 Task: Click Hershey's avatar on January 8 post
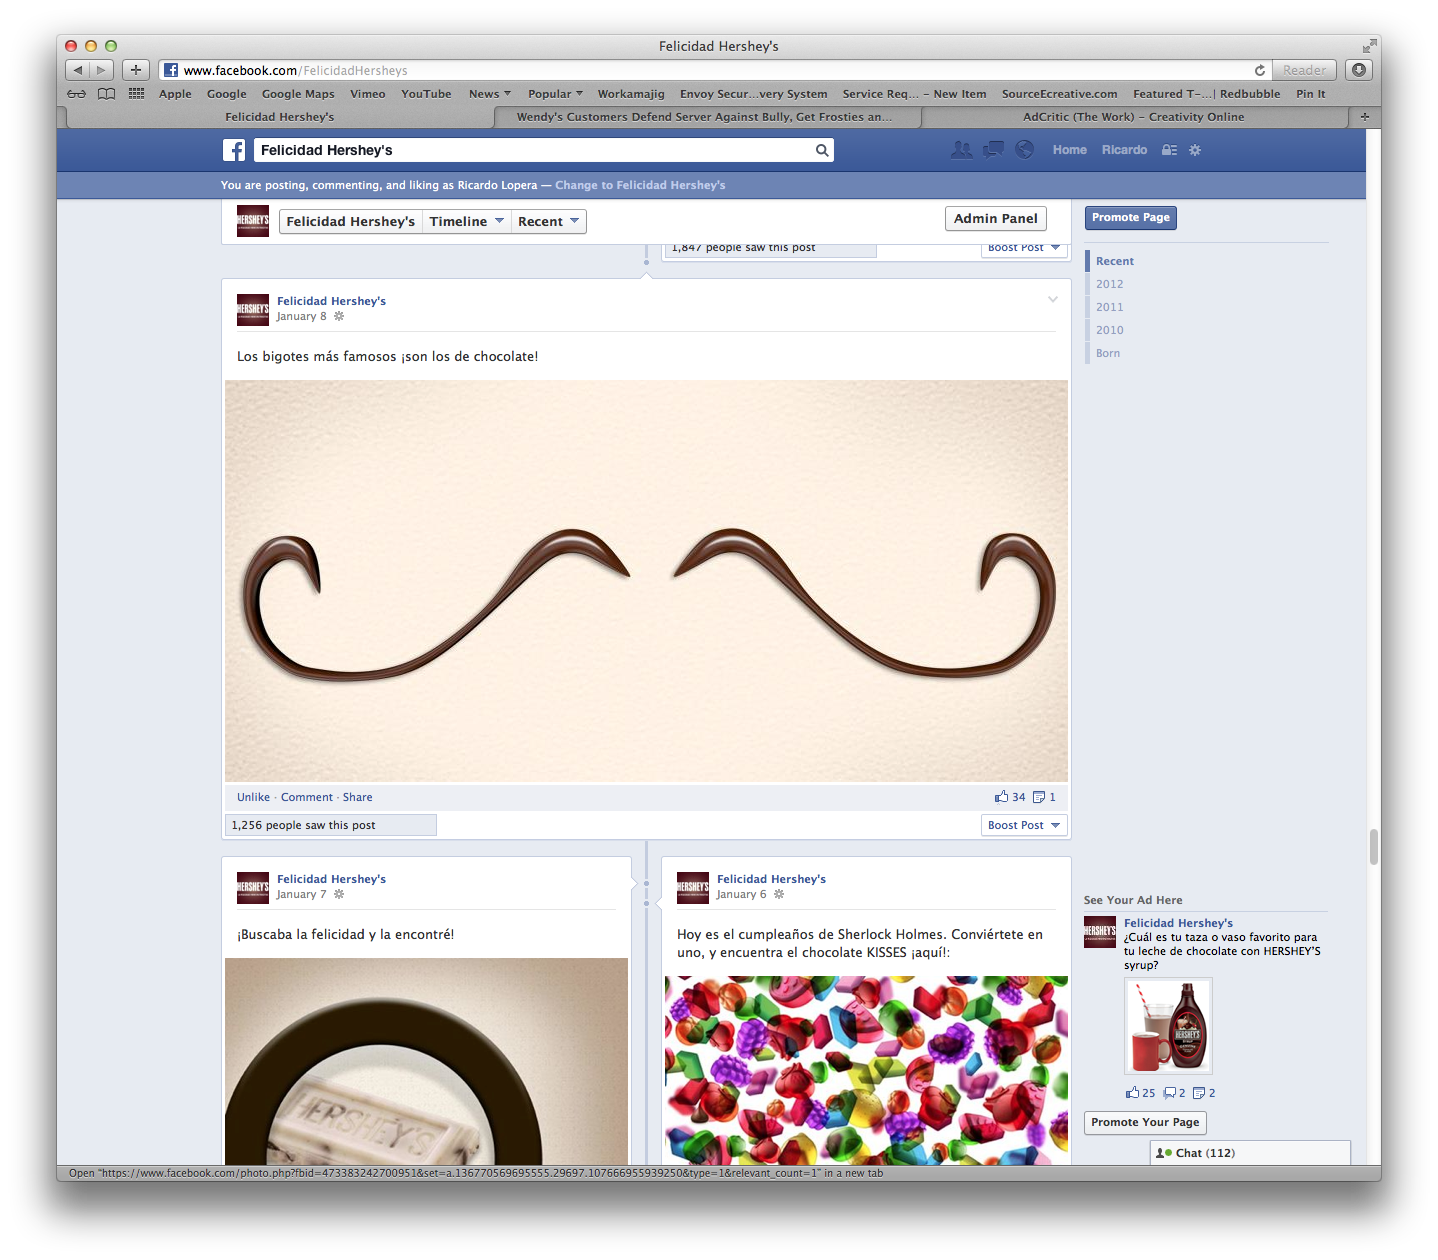click(253, 309)
